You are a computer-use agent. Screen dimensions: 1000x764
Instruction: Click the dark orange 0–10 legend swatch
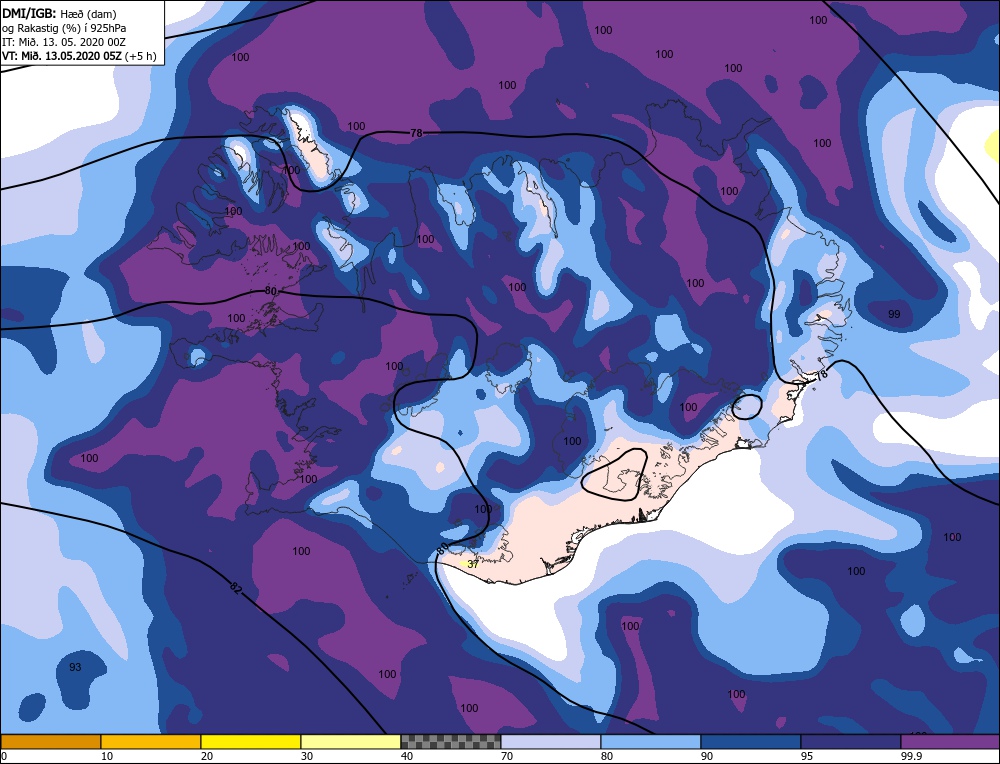(51, 741)
